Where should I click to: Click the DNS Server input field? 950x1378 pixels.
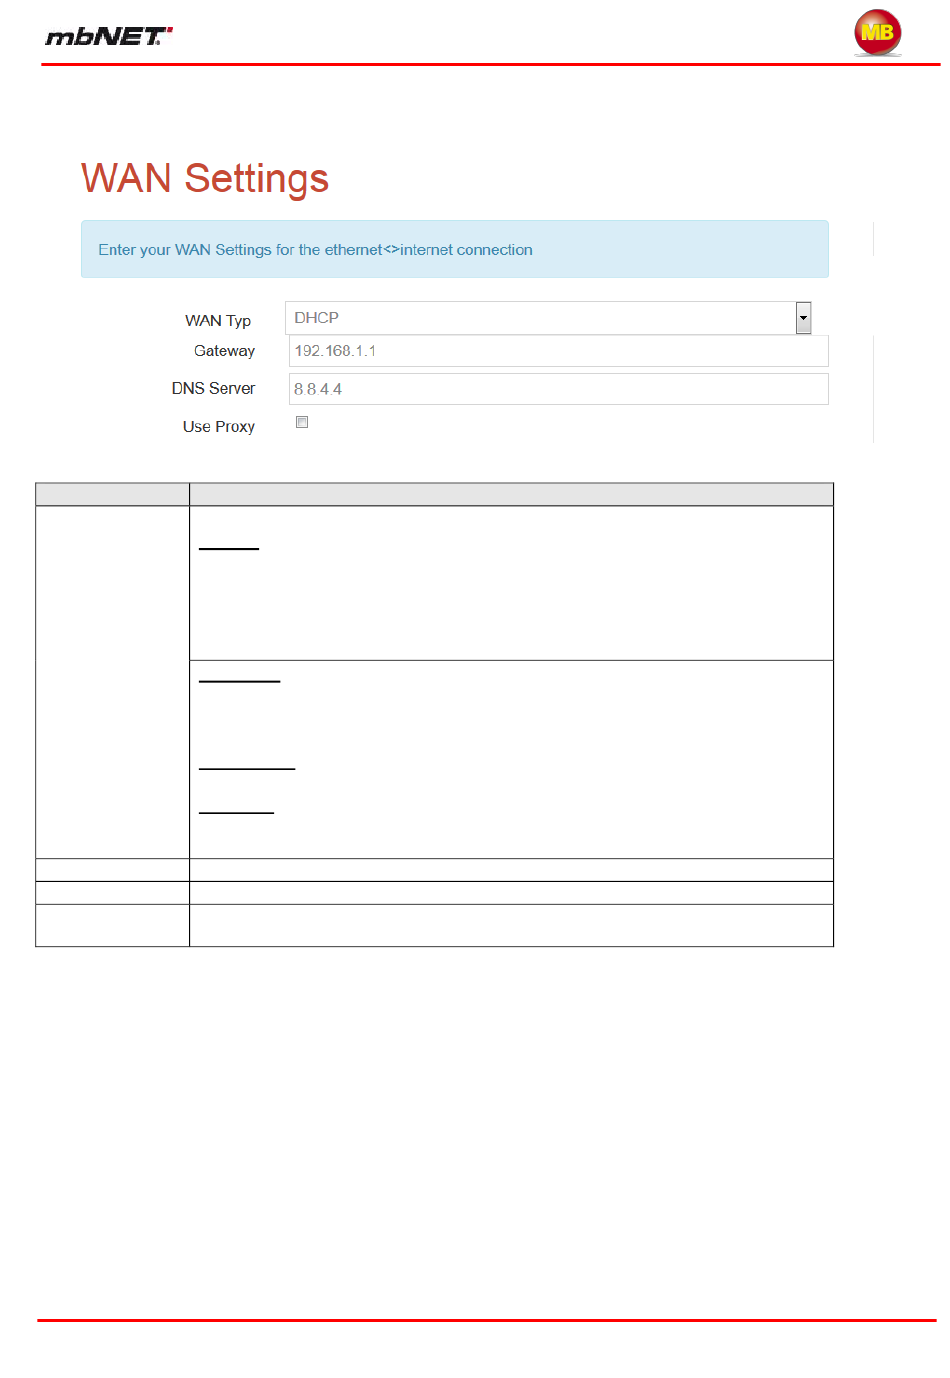click(558, 389)
